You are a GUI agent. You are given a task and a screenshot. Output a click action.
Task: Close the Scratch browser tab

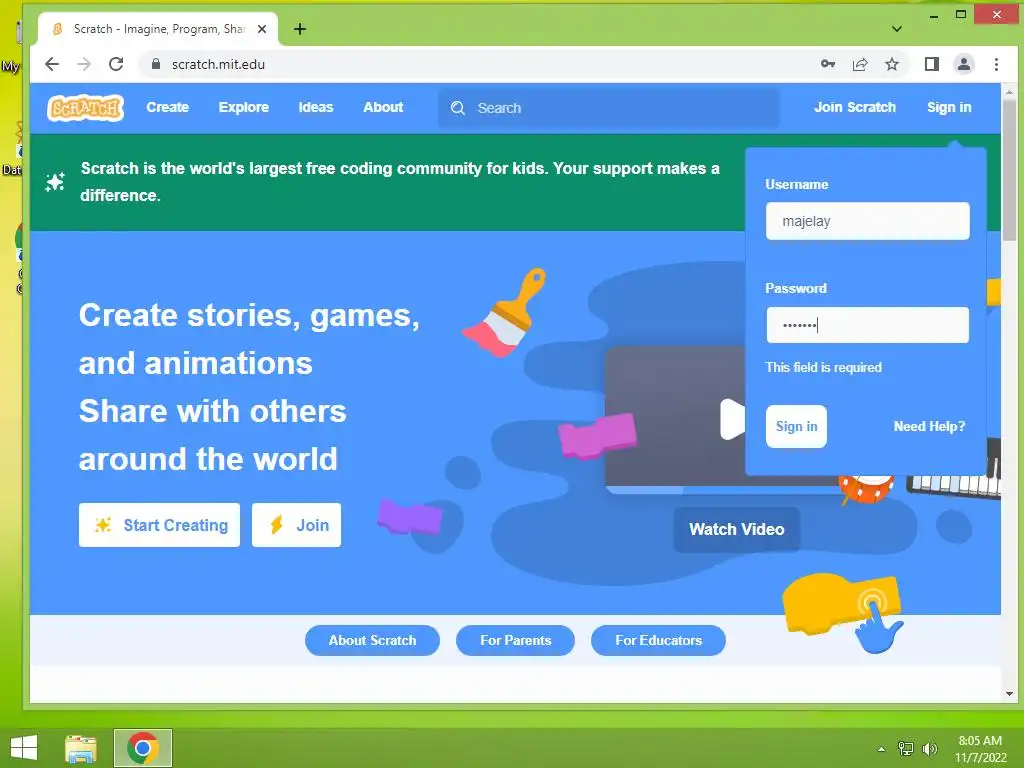click(x=262, y=29)
